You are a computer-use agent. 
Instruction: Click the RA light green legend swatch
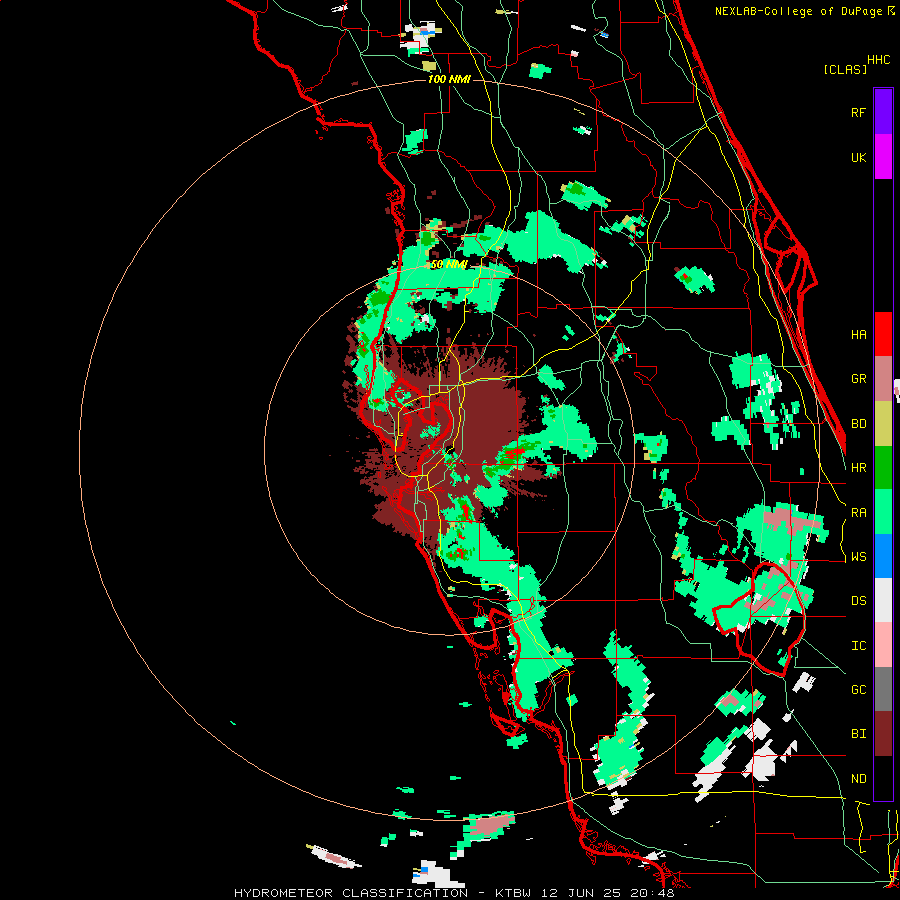[x=883, y=511]
